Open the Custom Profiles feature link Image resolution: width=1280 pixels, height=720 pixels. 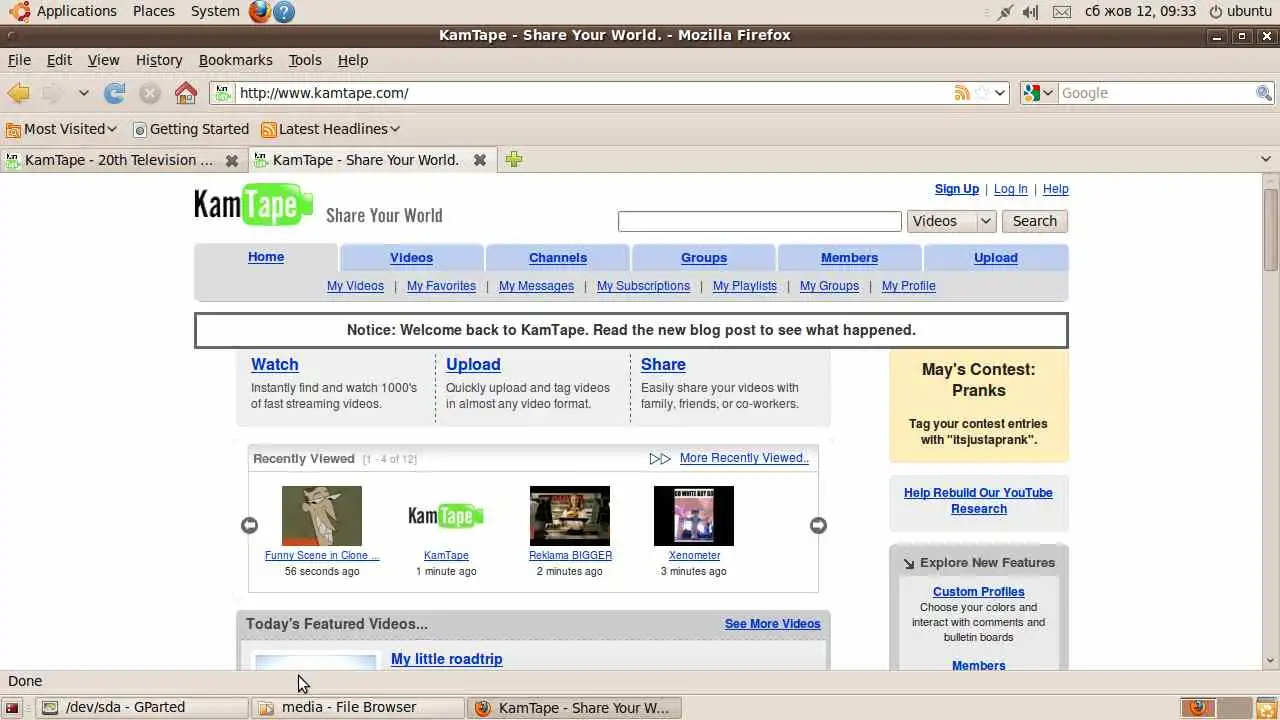tap(979, 592)
